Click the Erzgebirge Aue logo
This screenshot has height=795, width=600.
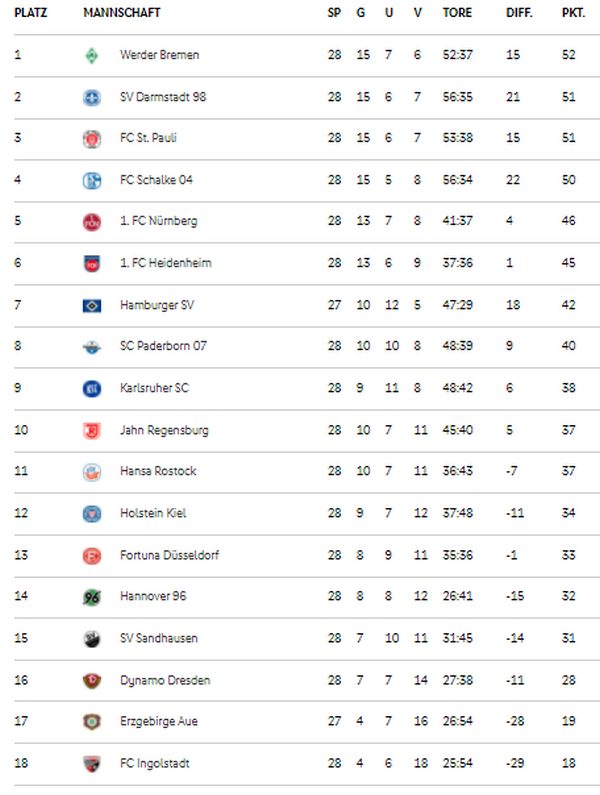(x=92, y=721)
